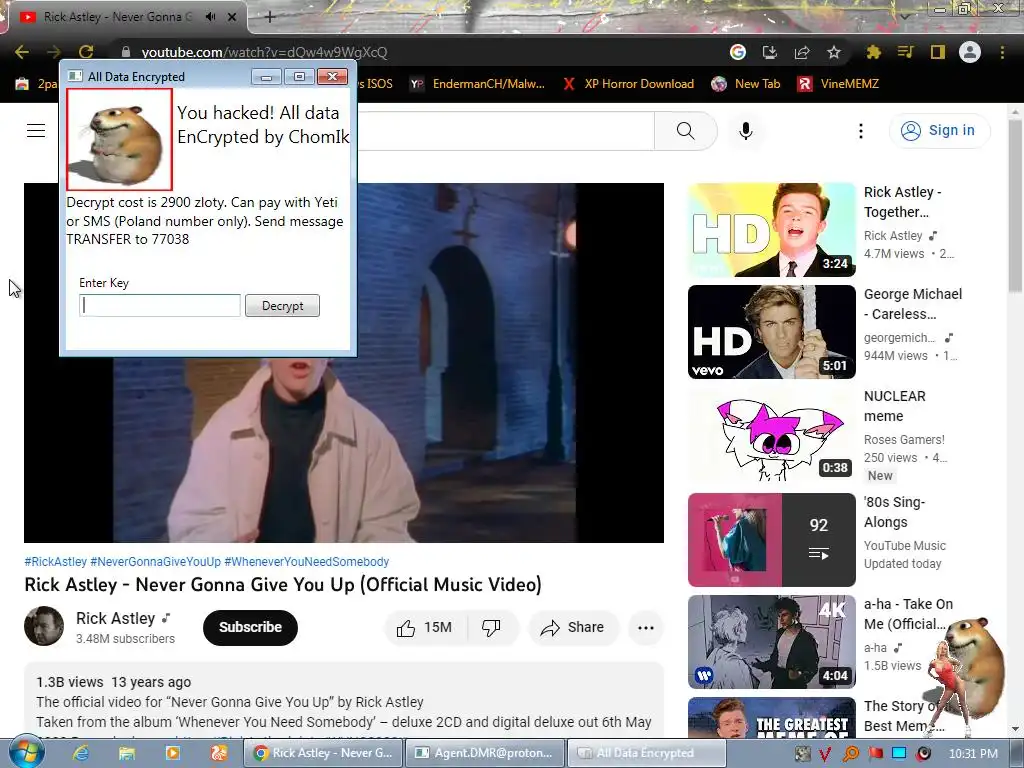Screen dimensions: 1024x768
Task: Start voice search with the microphone
Action: 746,131
